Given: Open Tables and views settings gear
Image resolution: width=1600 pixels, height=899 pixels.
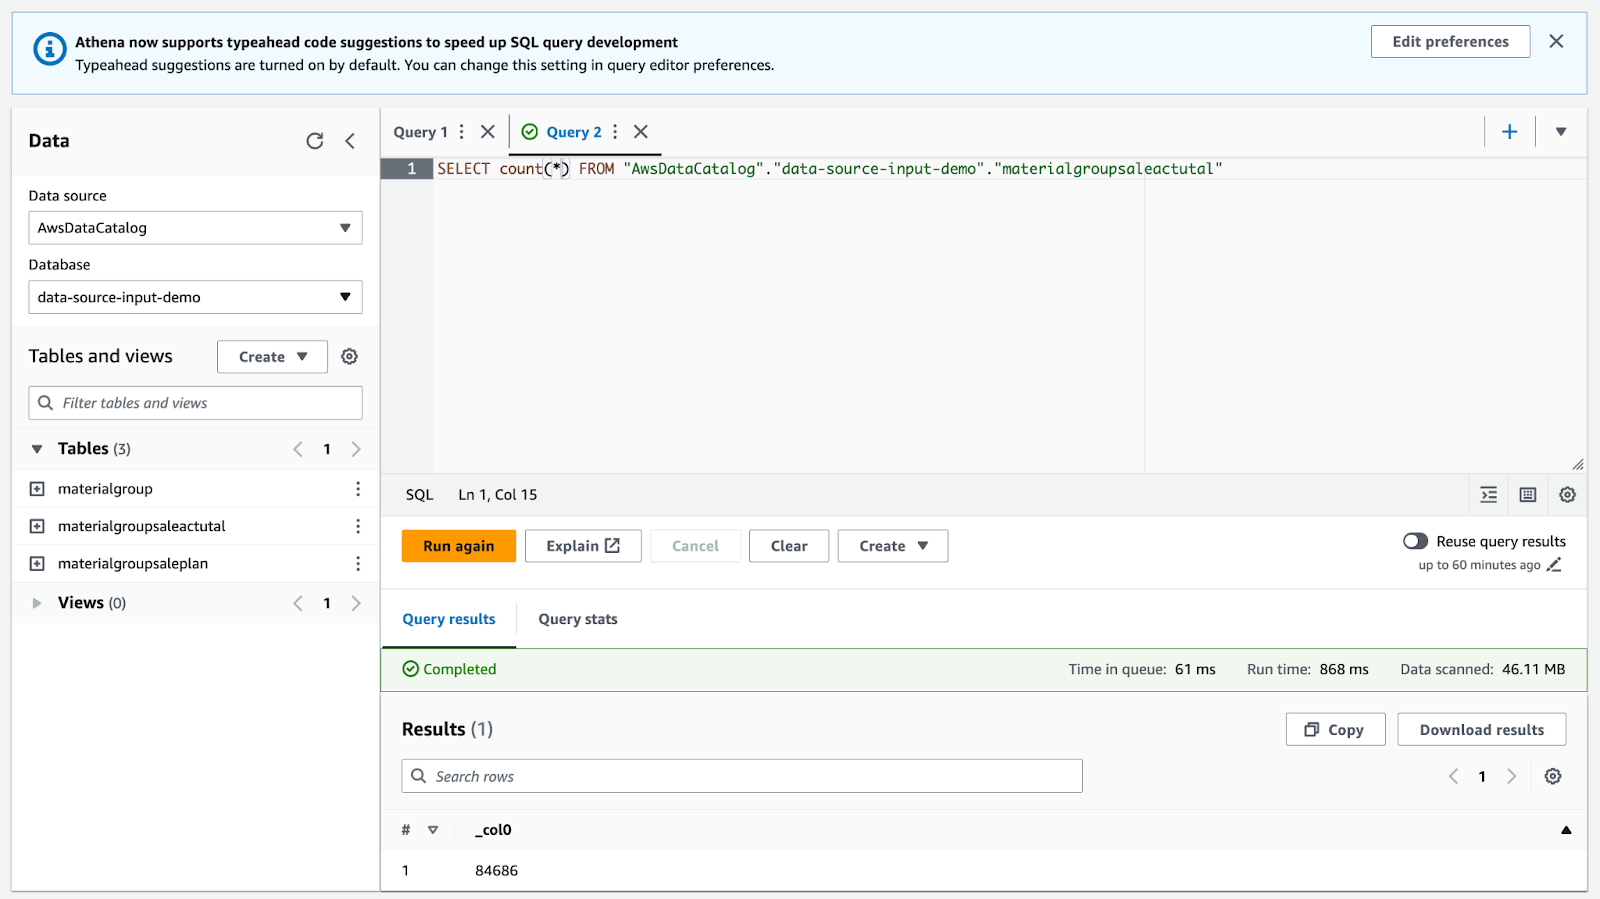Looking at the screenshot, I should pyautogui.click(x=349, y=357).
